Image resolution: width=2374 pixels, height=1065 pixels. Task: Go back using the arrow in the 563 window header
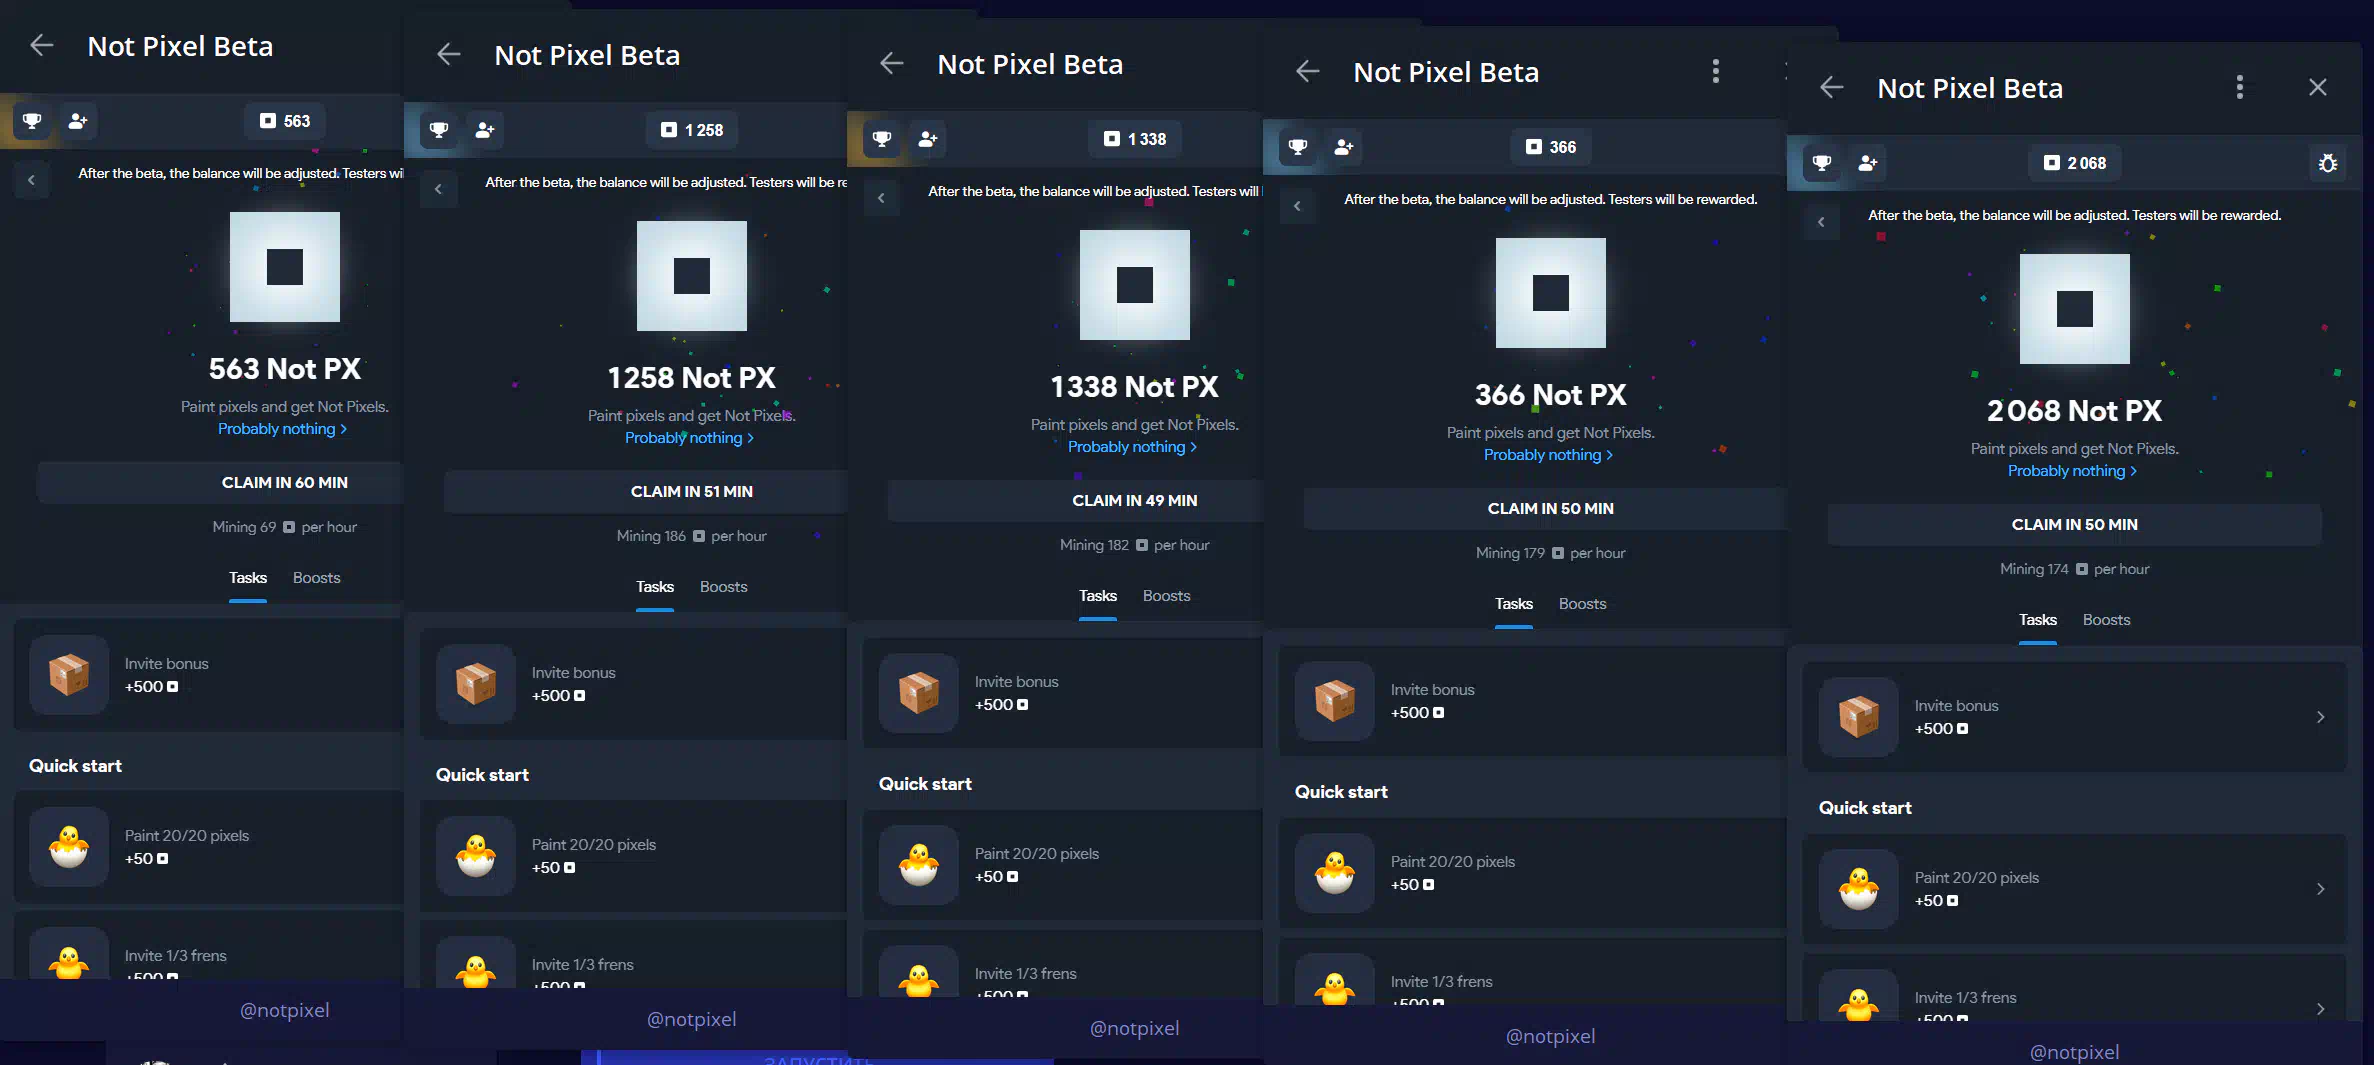pos(42,45)
